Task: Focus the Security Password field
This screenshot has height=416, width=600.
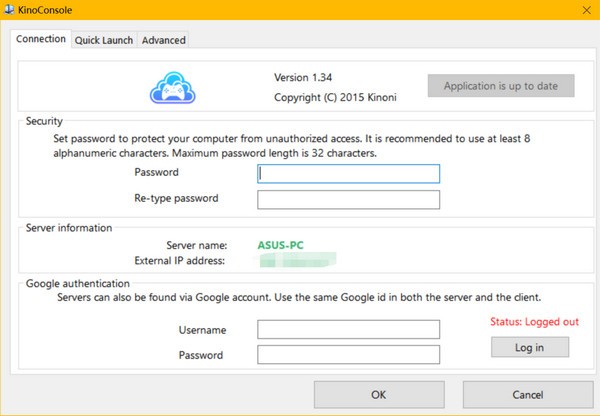Action: pyautogui.click(x=348, y=173)
